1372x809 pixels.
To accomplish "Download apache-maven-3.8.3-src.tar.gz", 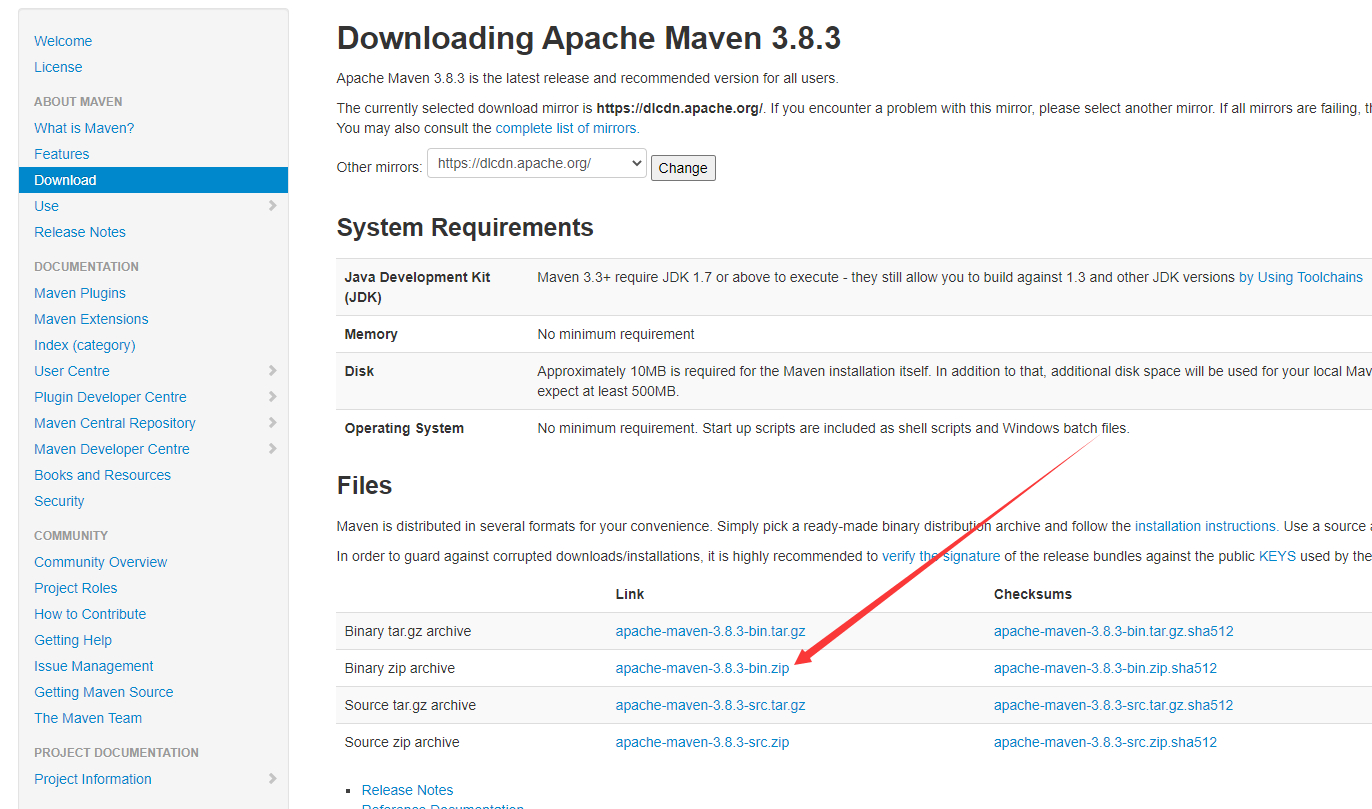I will 711,705.
